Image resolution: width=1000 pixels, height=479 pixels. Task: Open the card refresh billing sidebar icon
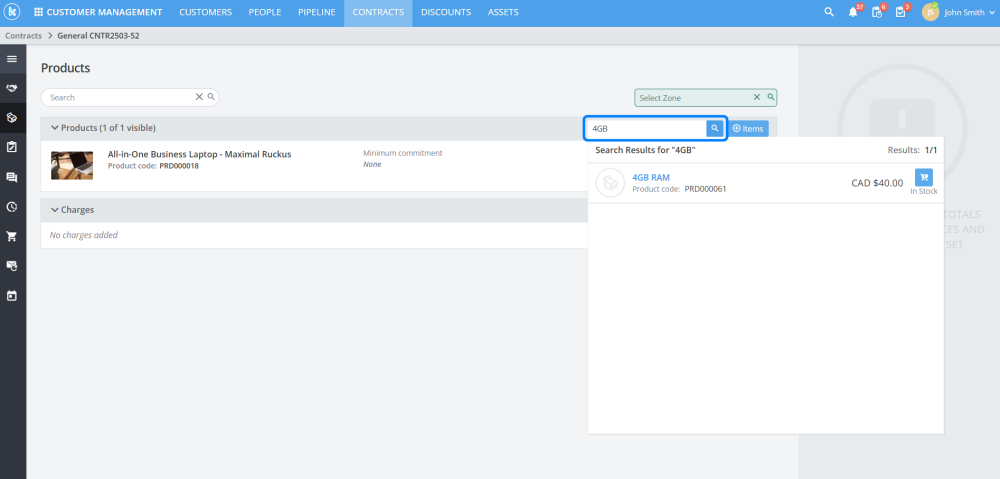pos(11,266)
